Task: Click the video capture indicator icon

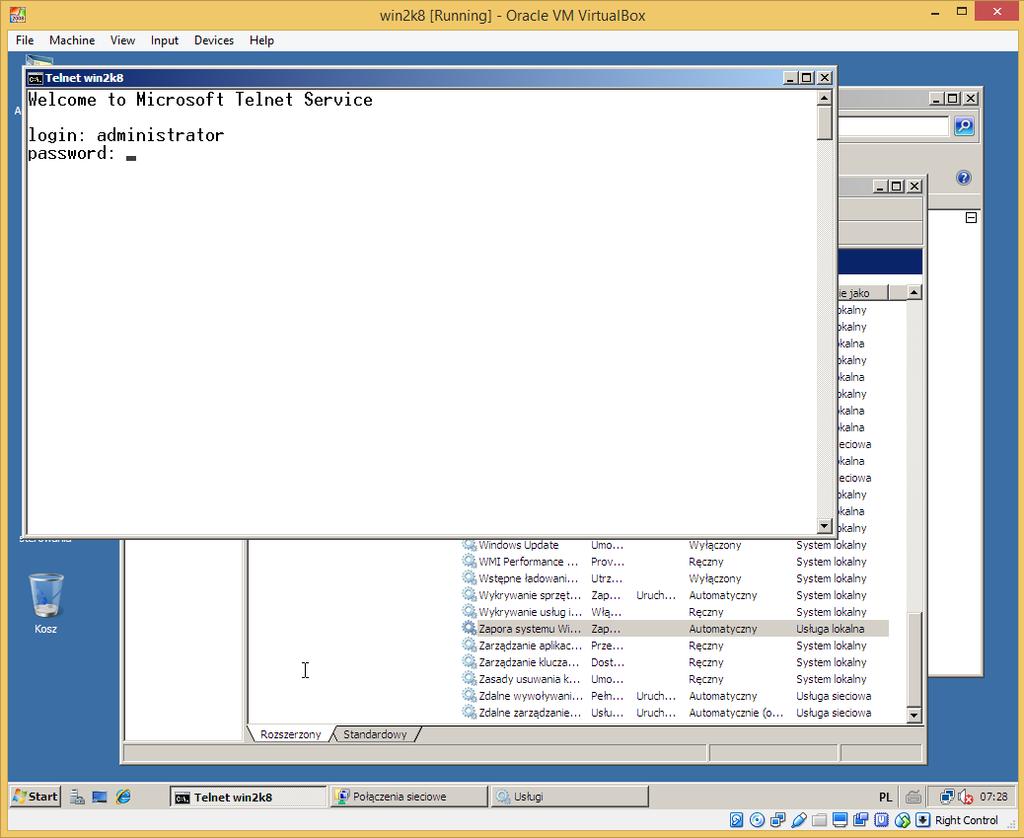Action: (x=861, y=820)
